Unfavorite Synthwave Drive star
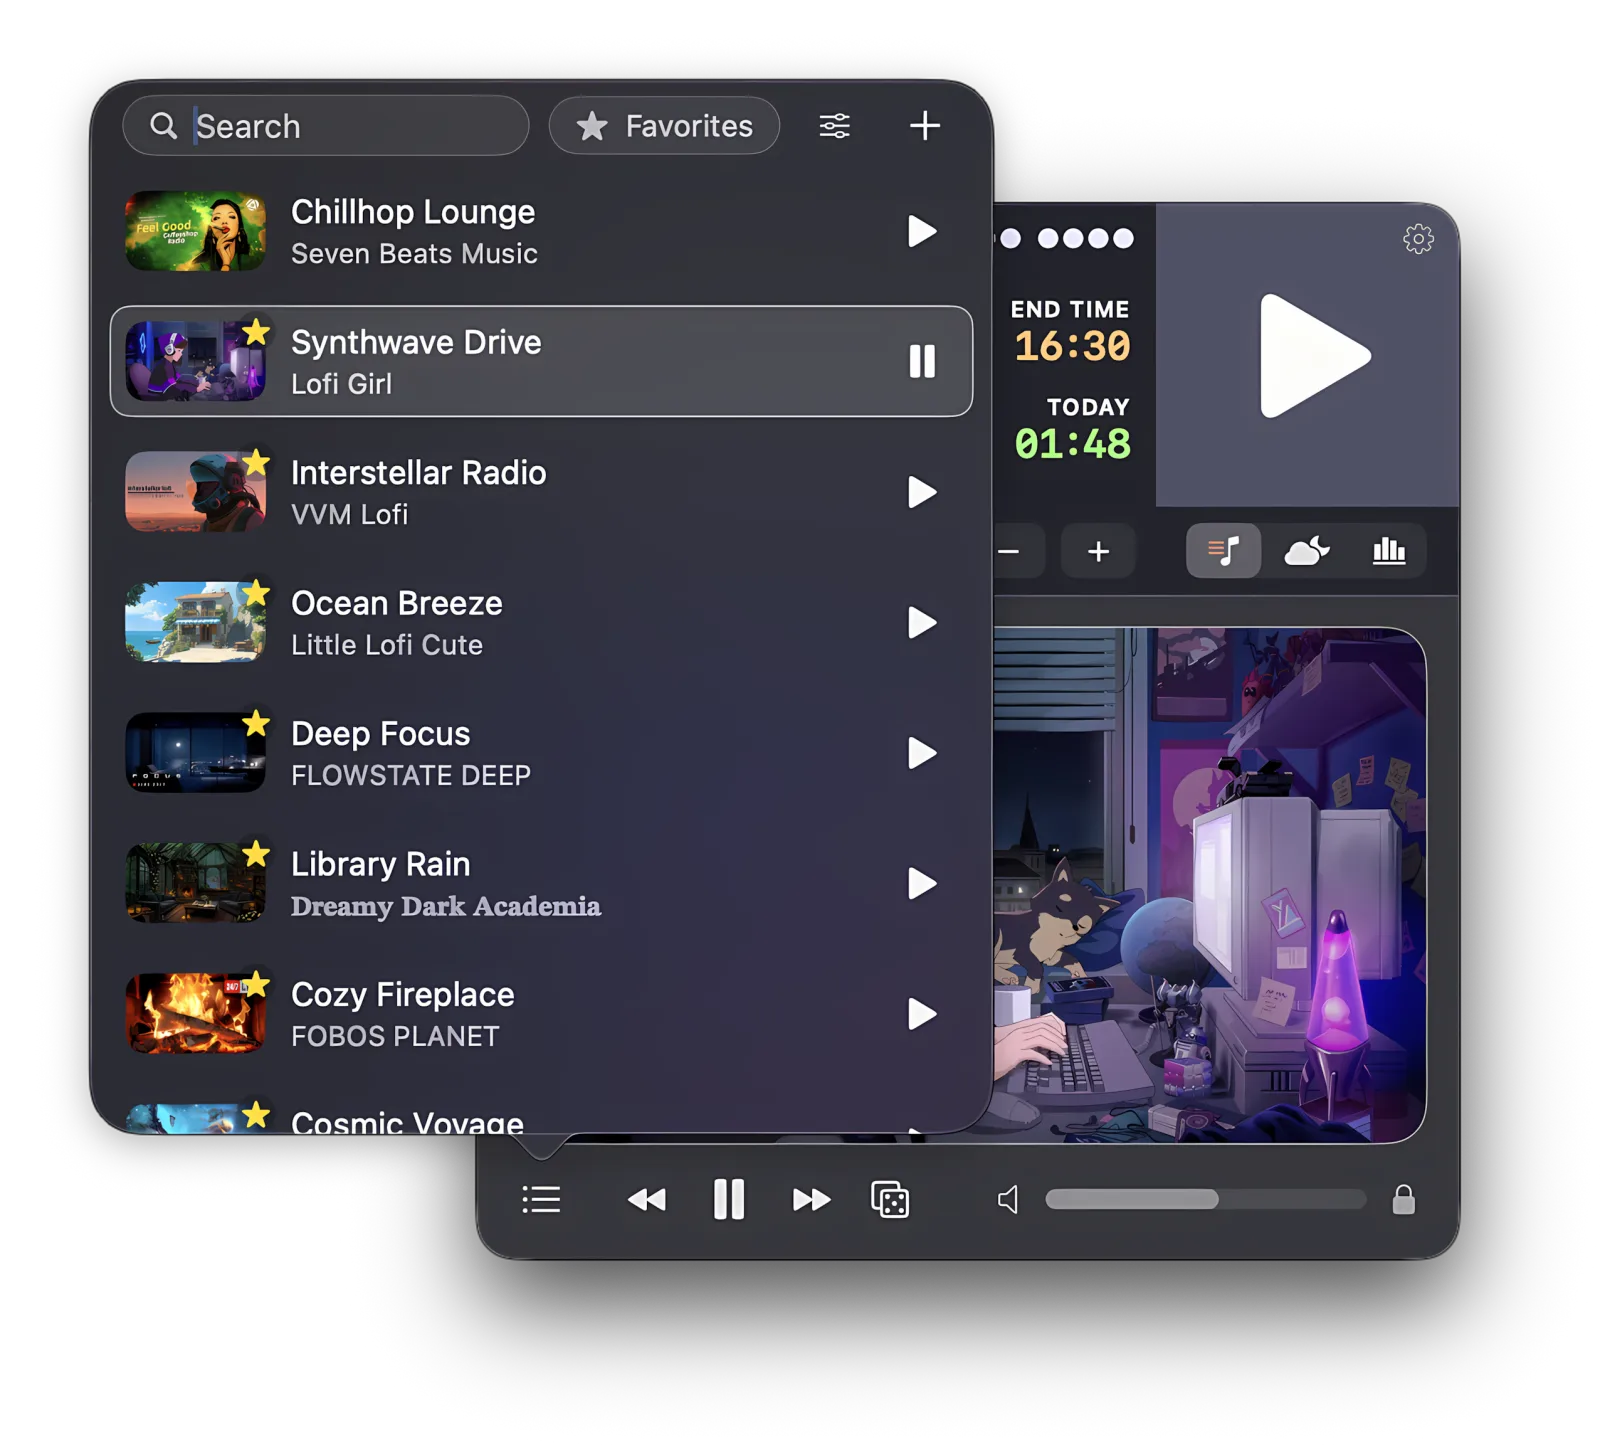Screen dimensions: 1600x1445 (x=256, y=331)
